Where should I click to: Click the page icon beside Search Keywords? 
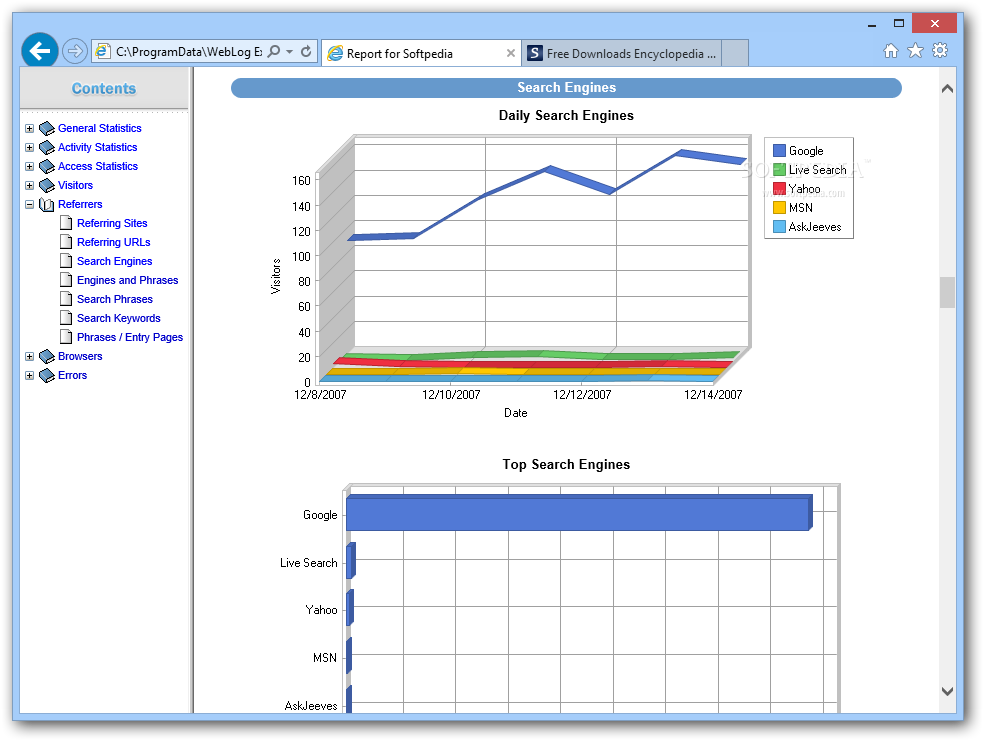click(x=66, y=317)
